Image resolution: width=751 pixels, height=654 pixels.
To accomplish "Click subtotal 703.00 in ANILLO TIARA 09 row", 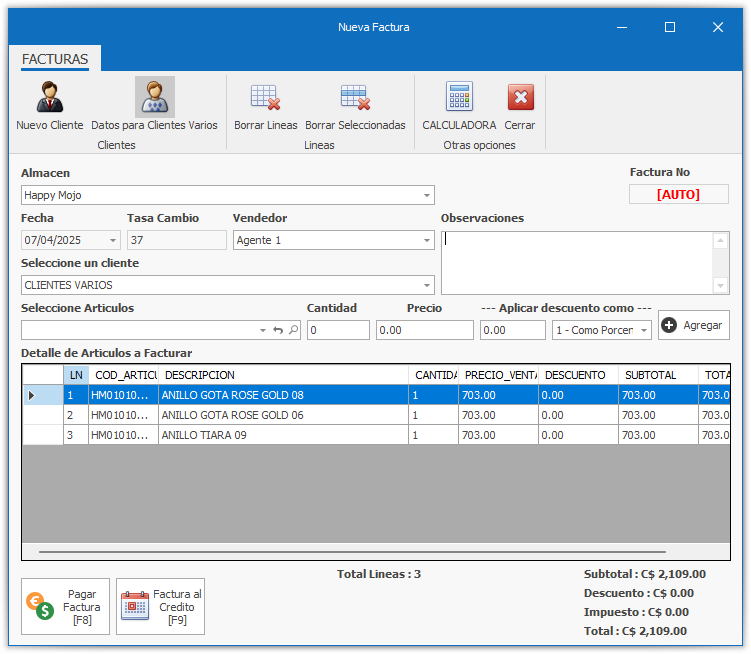I will pyautogui.click(x=658, y=436).
